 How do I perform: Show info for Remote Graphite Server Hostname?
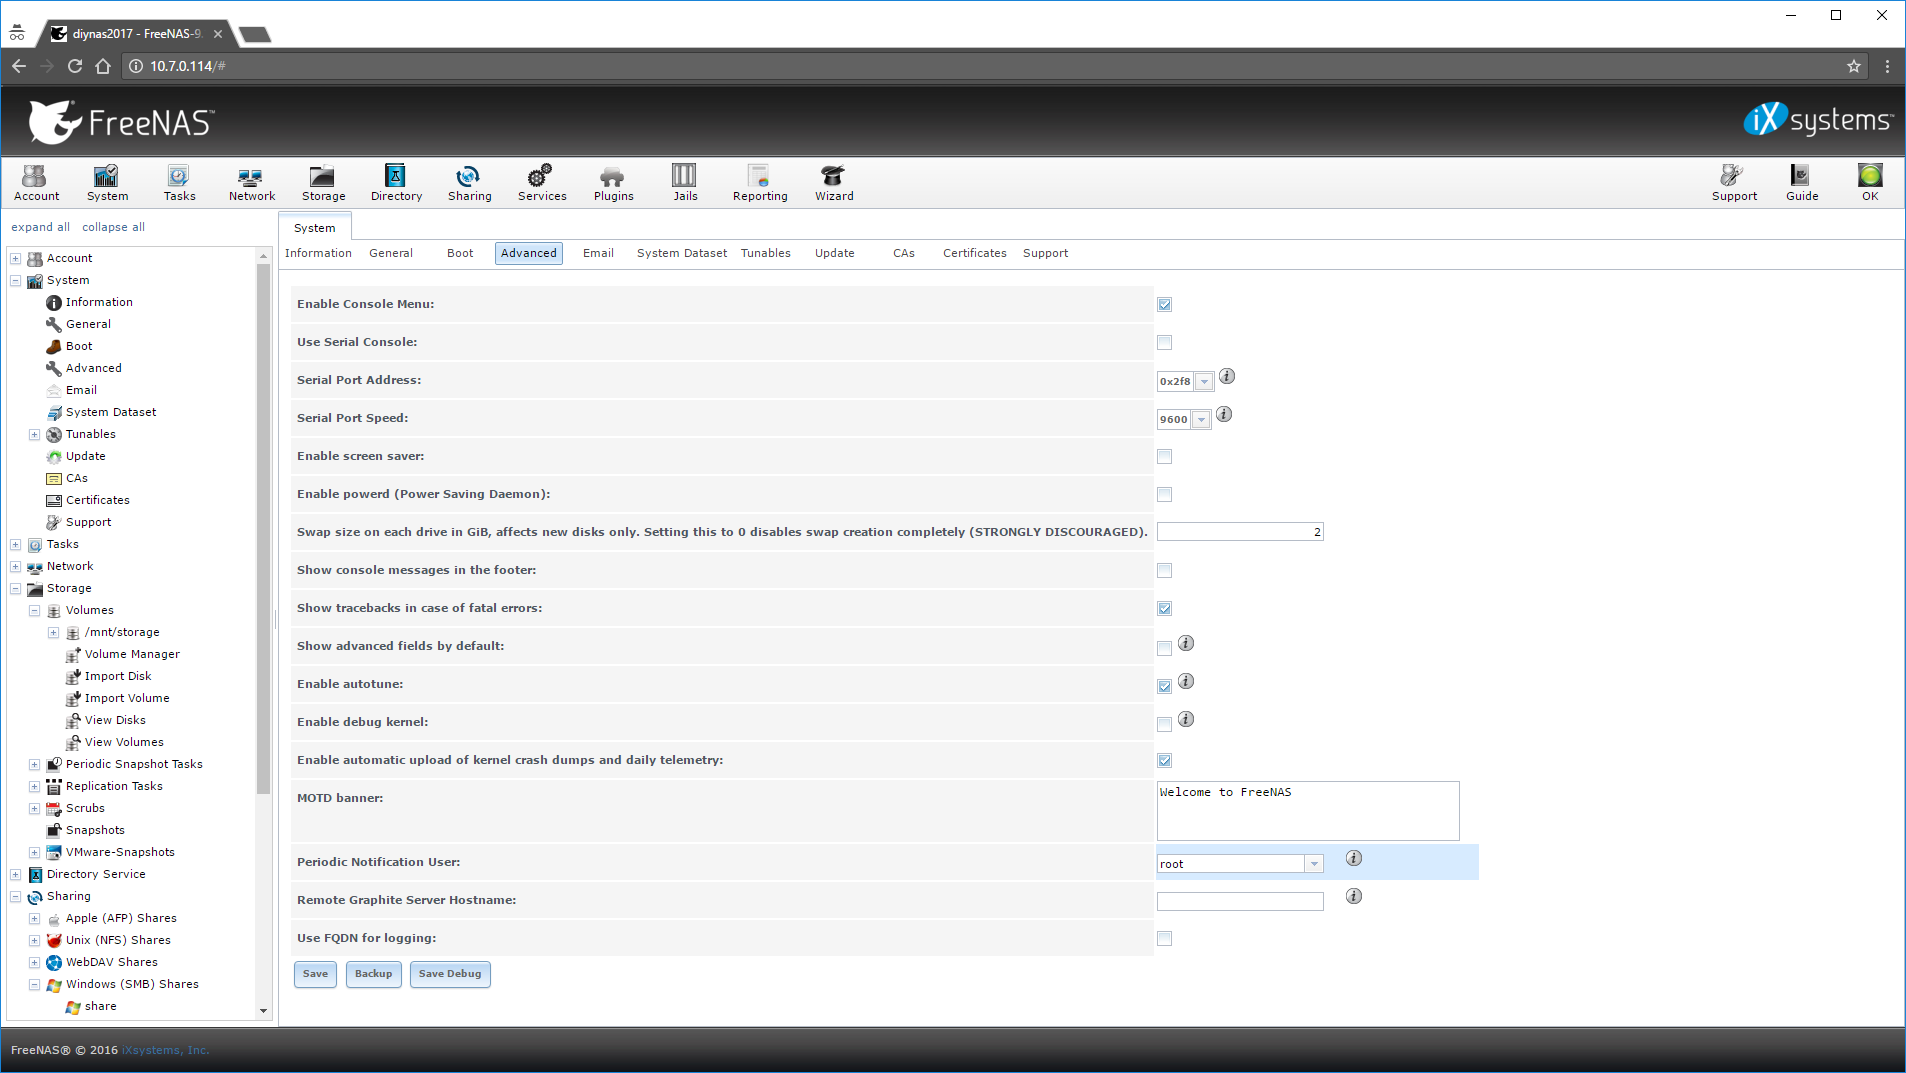(1354, 896)
